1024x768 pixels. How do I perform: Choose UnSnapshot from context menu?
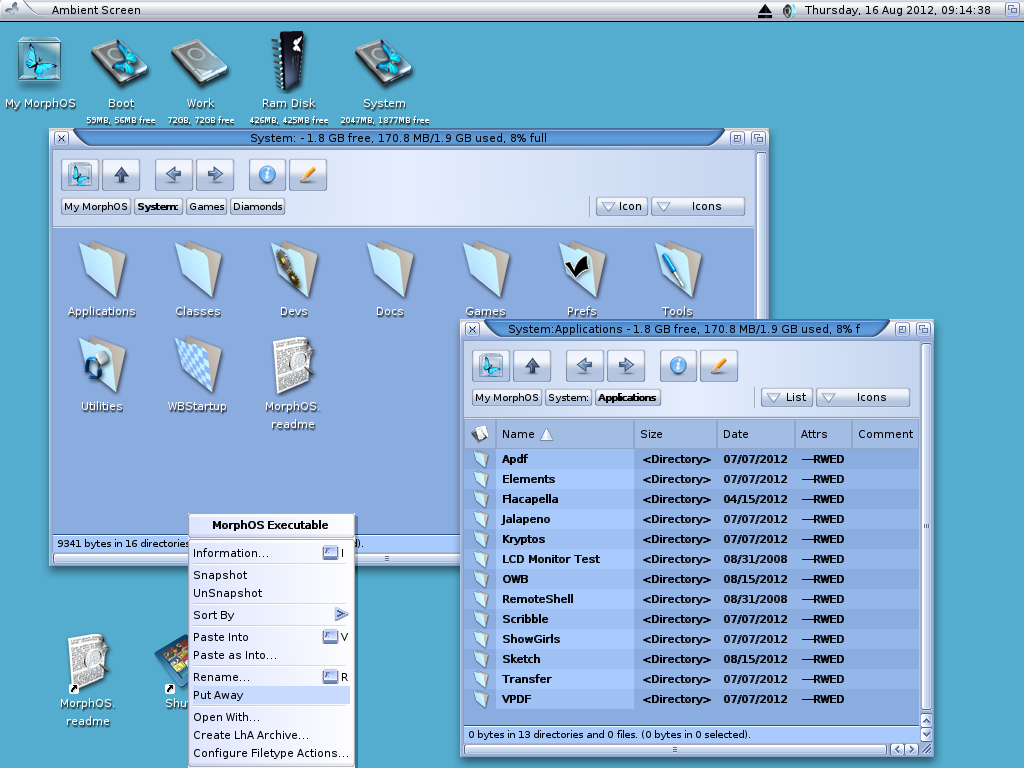coord(270,593)
